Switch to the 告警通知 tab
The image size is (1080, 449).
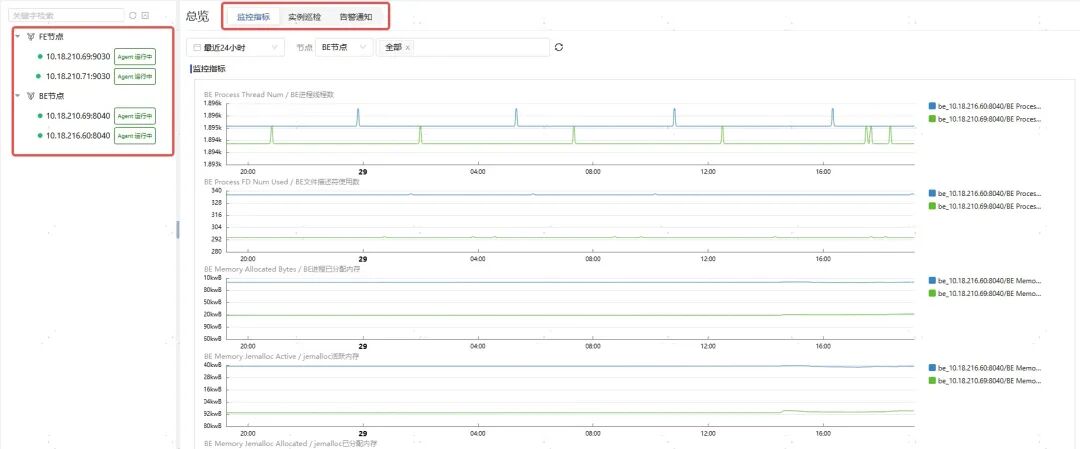pos(356,17)
